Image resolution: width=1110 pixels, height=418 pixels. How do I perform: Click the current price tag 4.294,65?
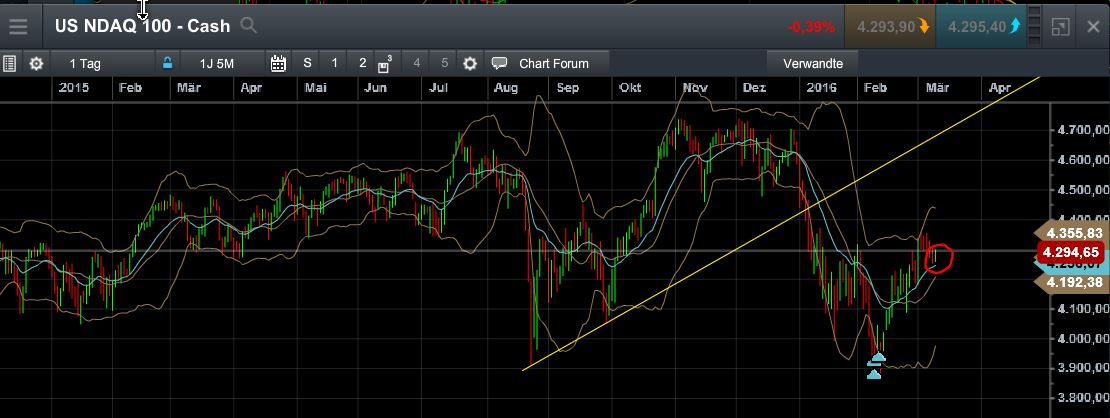[x=1071, y=252]
